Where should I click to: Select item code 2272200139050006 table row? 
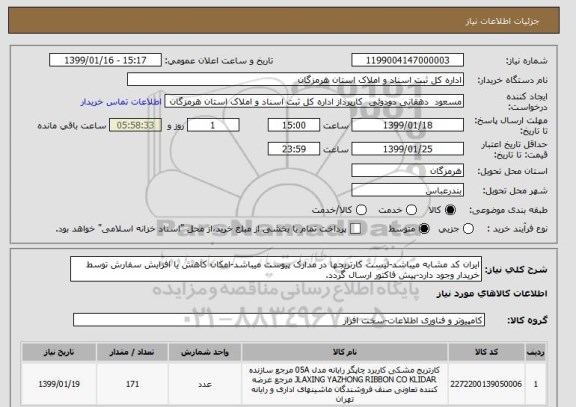[x=284, y=385]
